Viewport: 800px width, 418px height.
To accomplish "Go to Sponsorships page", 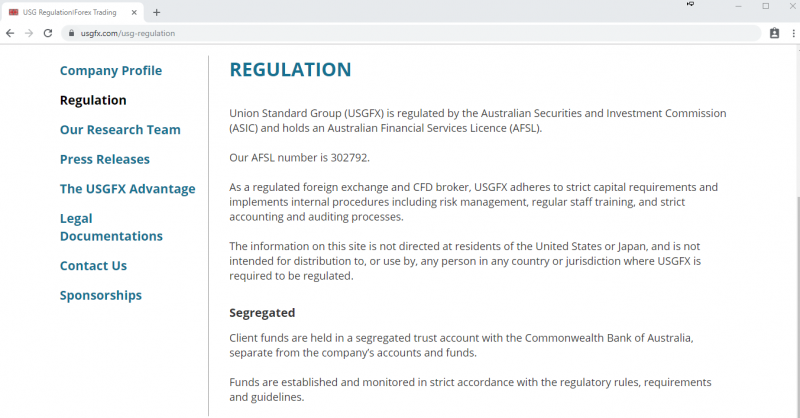I will point(101,295).
